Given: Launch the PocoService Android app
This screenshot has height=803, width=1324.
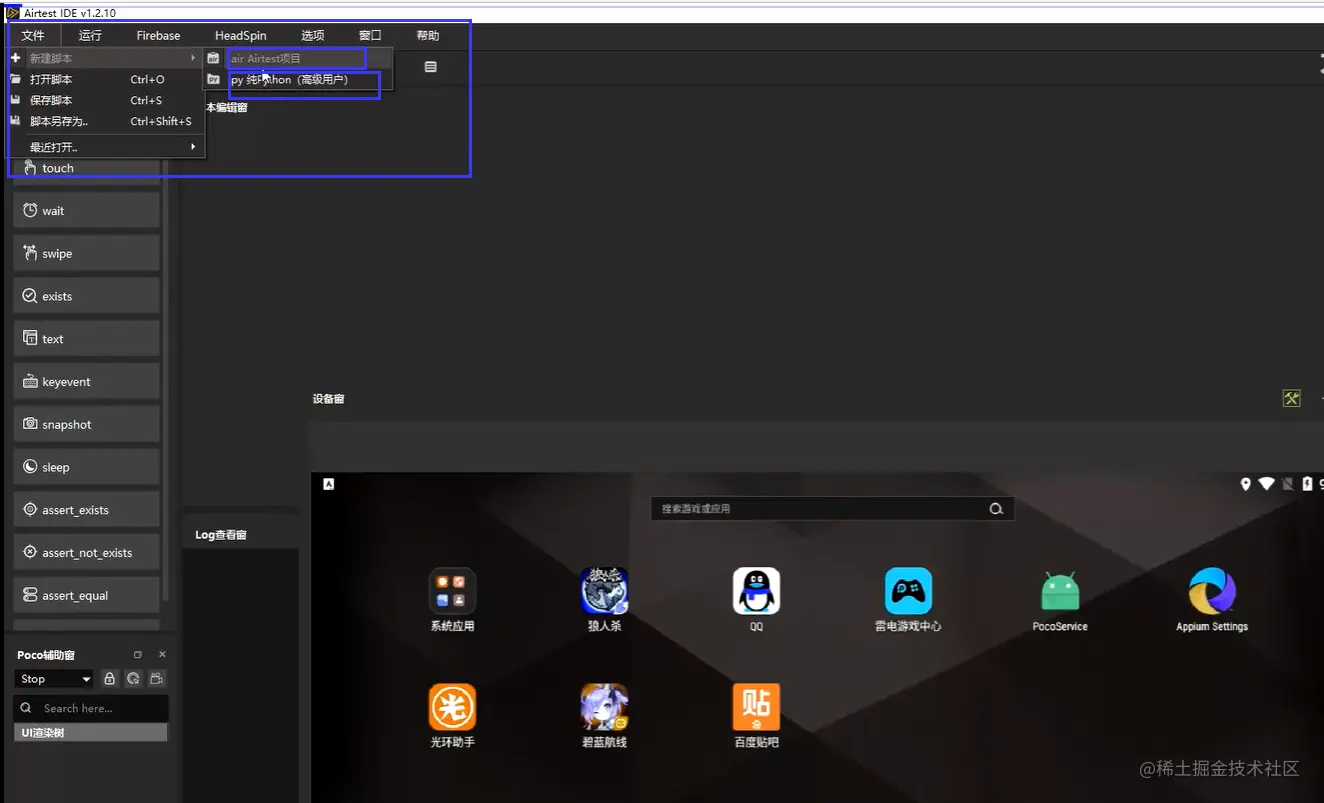Looking at the screenshot, I should [x=1060, y=592].
